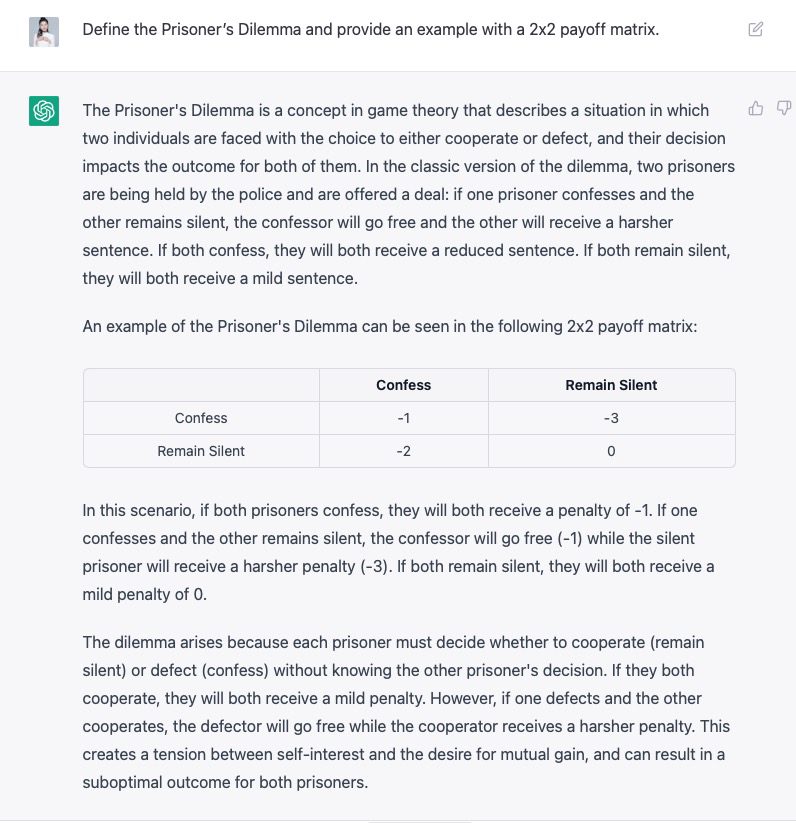Toggle thumbs down feedback on the answer

coord(784,107)
